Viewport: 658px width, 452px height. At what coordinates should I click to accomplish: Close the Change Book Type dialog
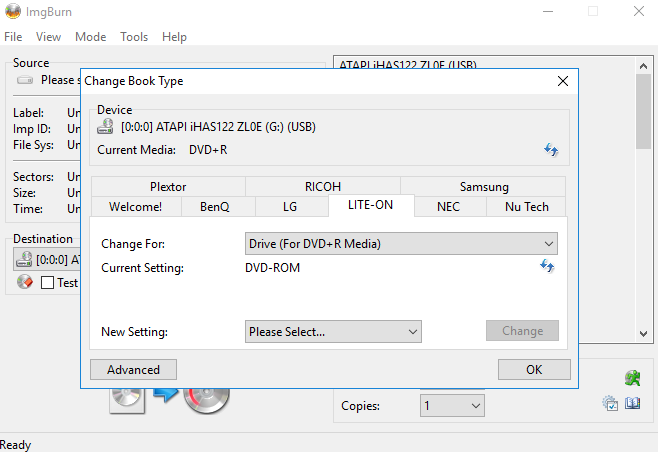[563, 81]
